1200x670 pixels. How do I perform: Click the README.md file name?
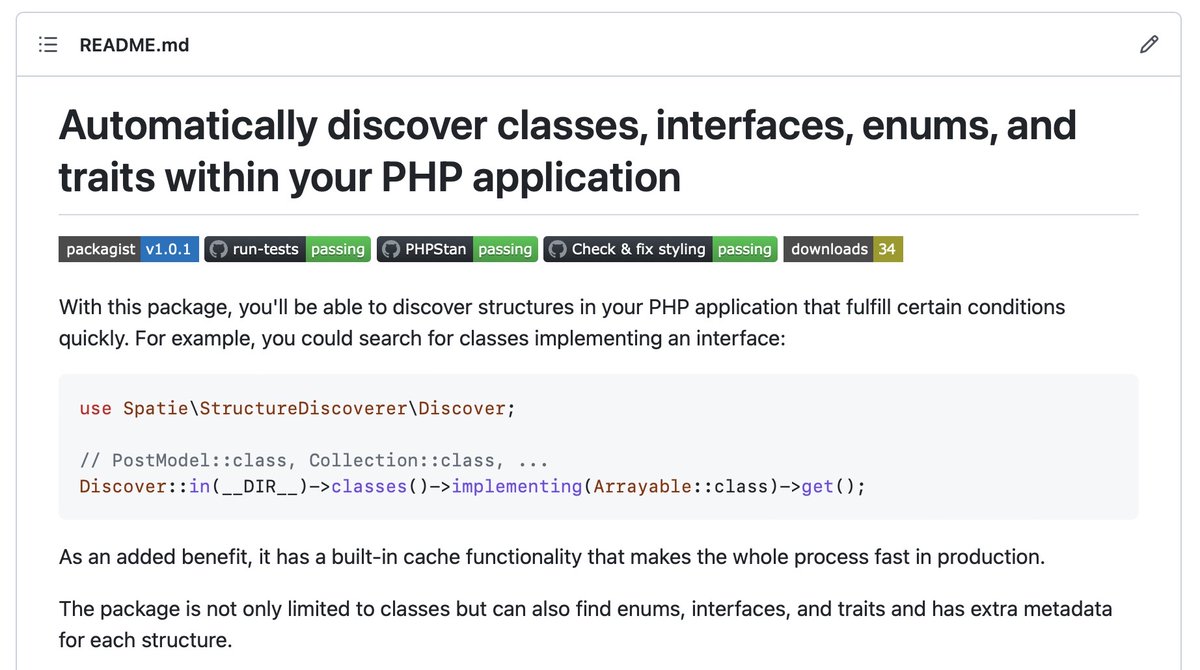[134, 45]
